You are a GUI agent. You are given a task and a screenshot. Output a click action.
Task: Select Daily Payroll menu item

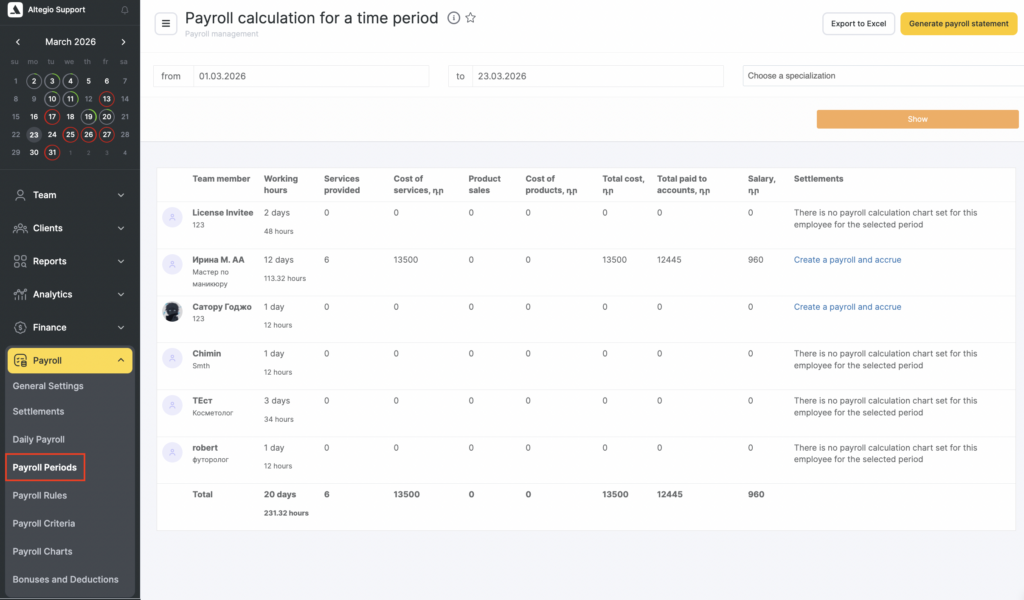pos(38,439)
